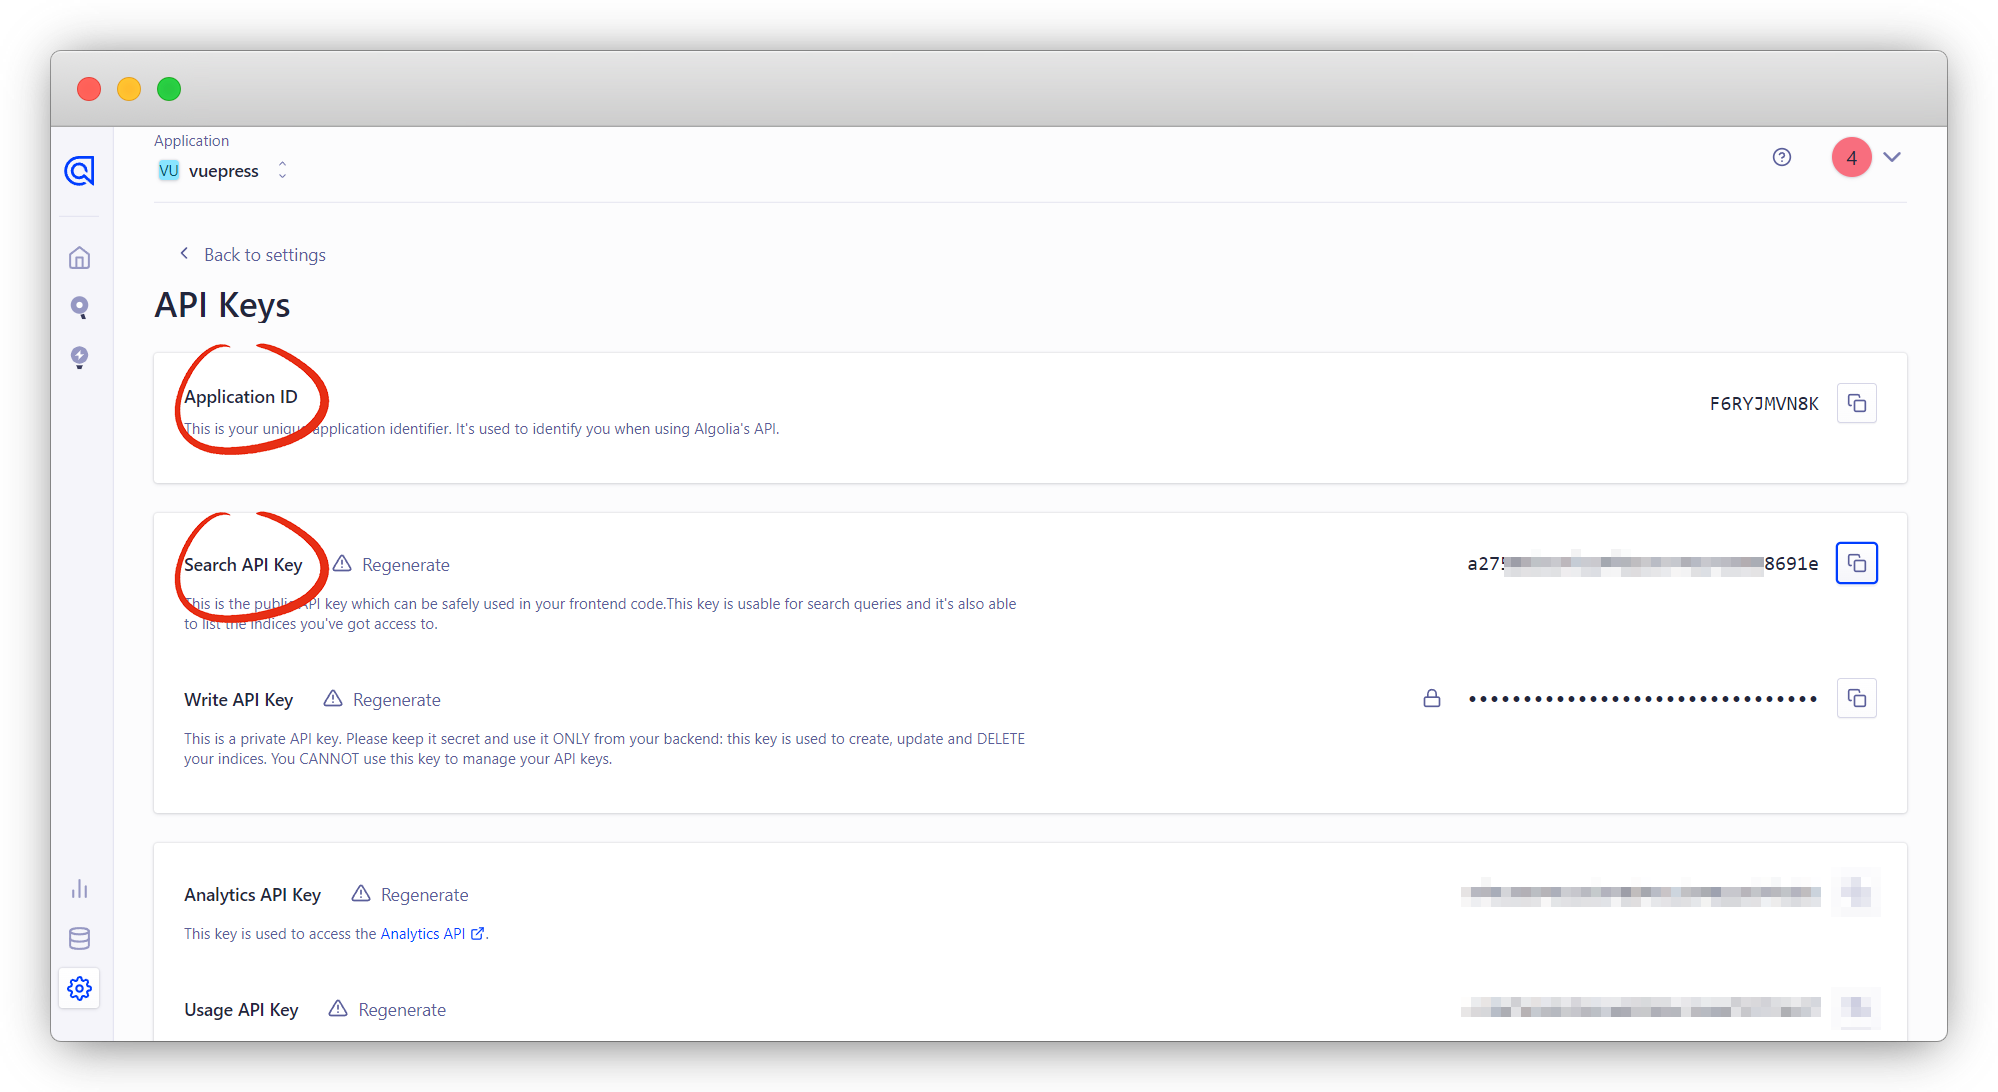Click the account avatar badge

[1851, 157]
